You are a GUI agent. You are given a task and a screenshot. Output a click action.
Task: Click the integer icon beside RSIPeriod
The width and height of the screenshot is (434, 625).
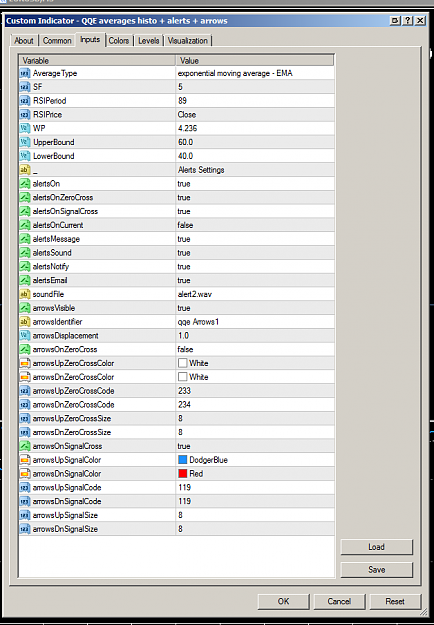(25, 101)
